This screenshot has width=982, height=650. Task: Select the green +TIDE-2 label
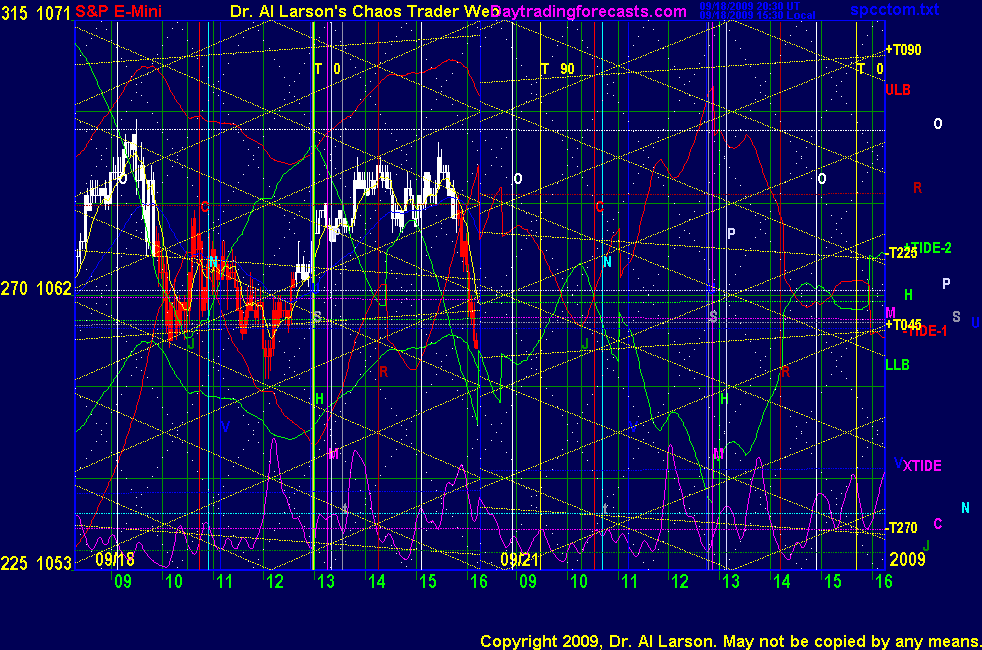(x=929, y=248)
